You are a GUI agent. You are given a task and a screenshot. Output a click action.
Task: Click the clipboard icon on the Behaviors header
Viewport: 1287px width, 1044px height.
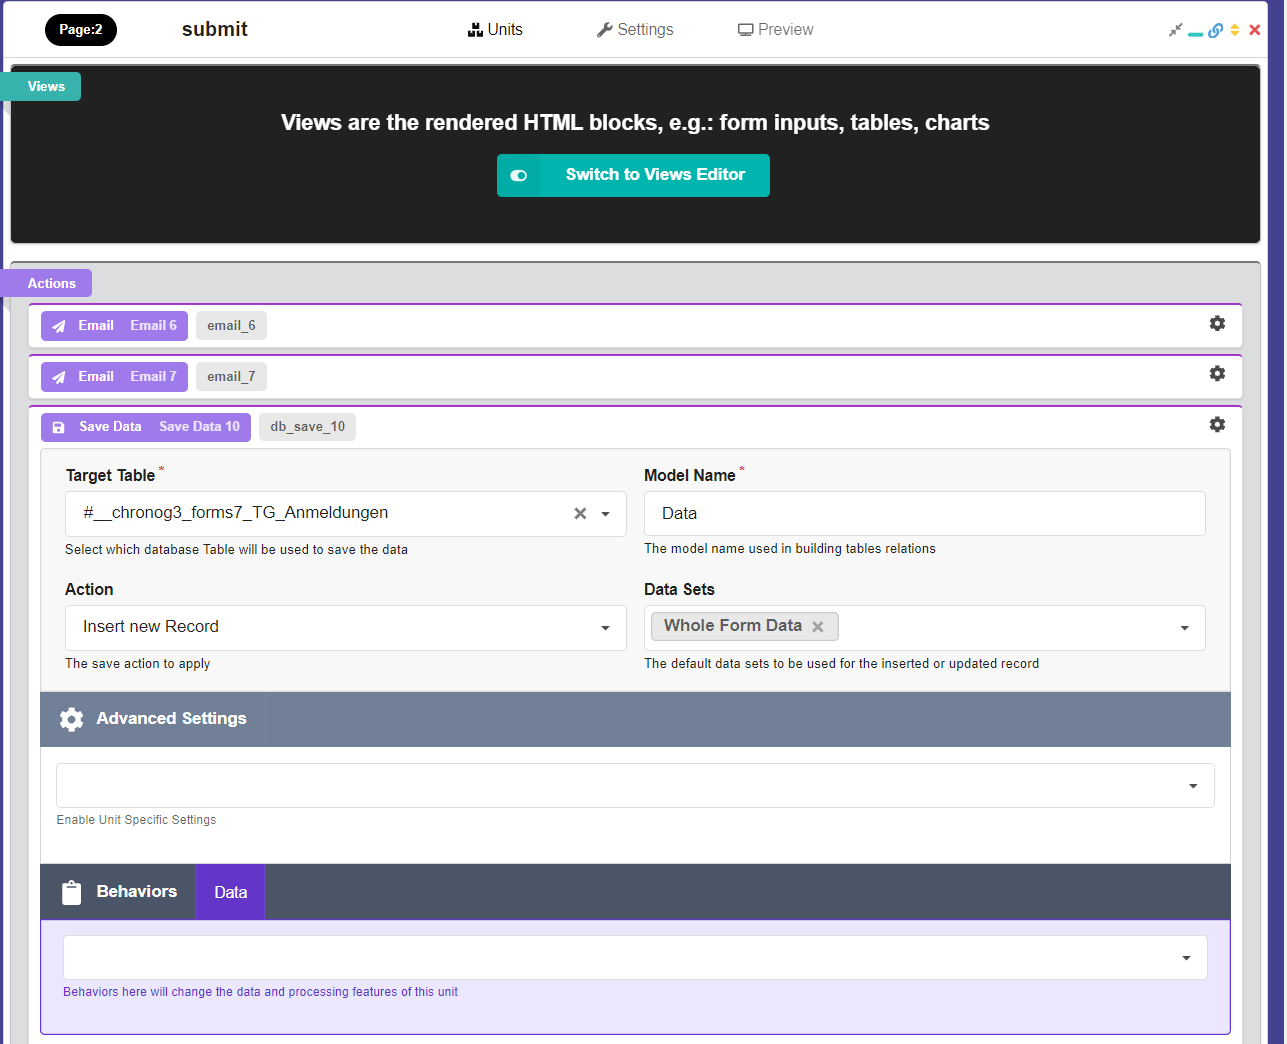coord(71,891)
